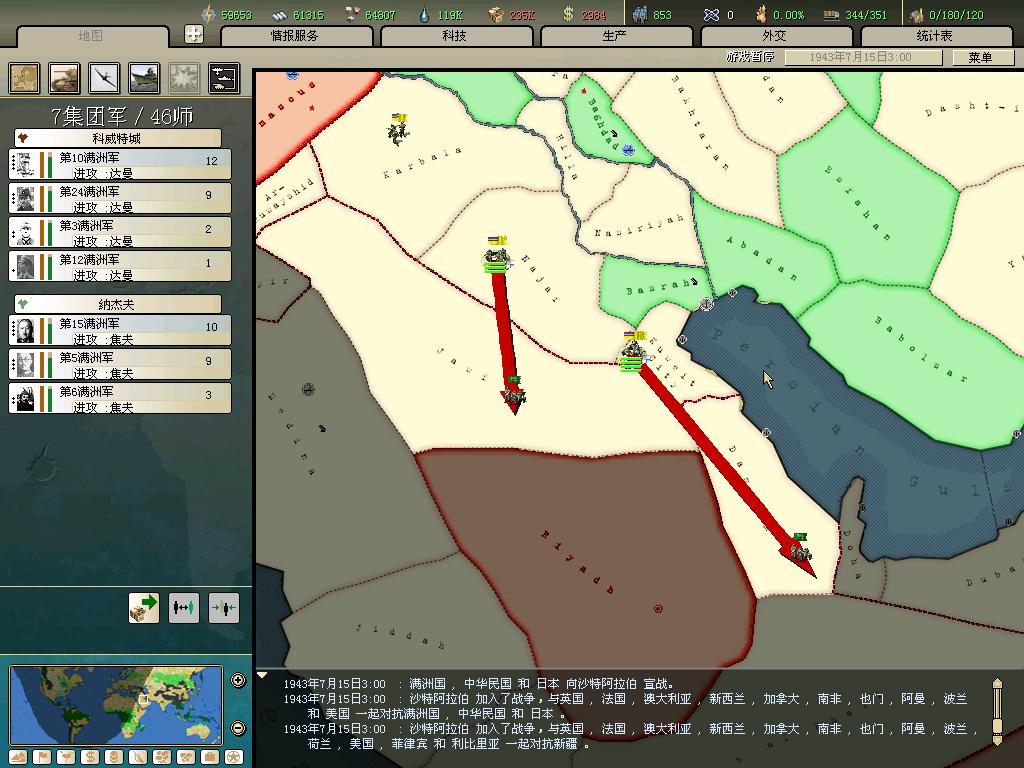Switch to terrain map mode icon
The width and height of the screenshot is (1024, 768).
pos(19,757)
